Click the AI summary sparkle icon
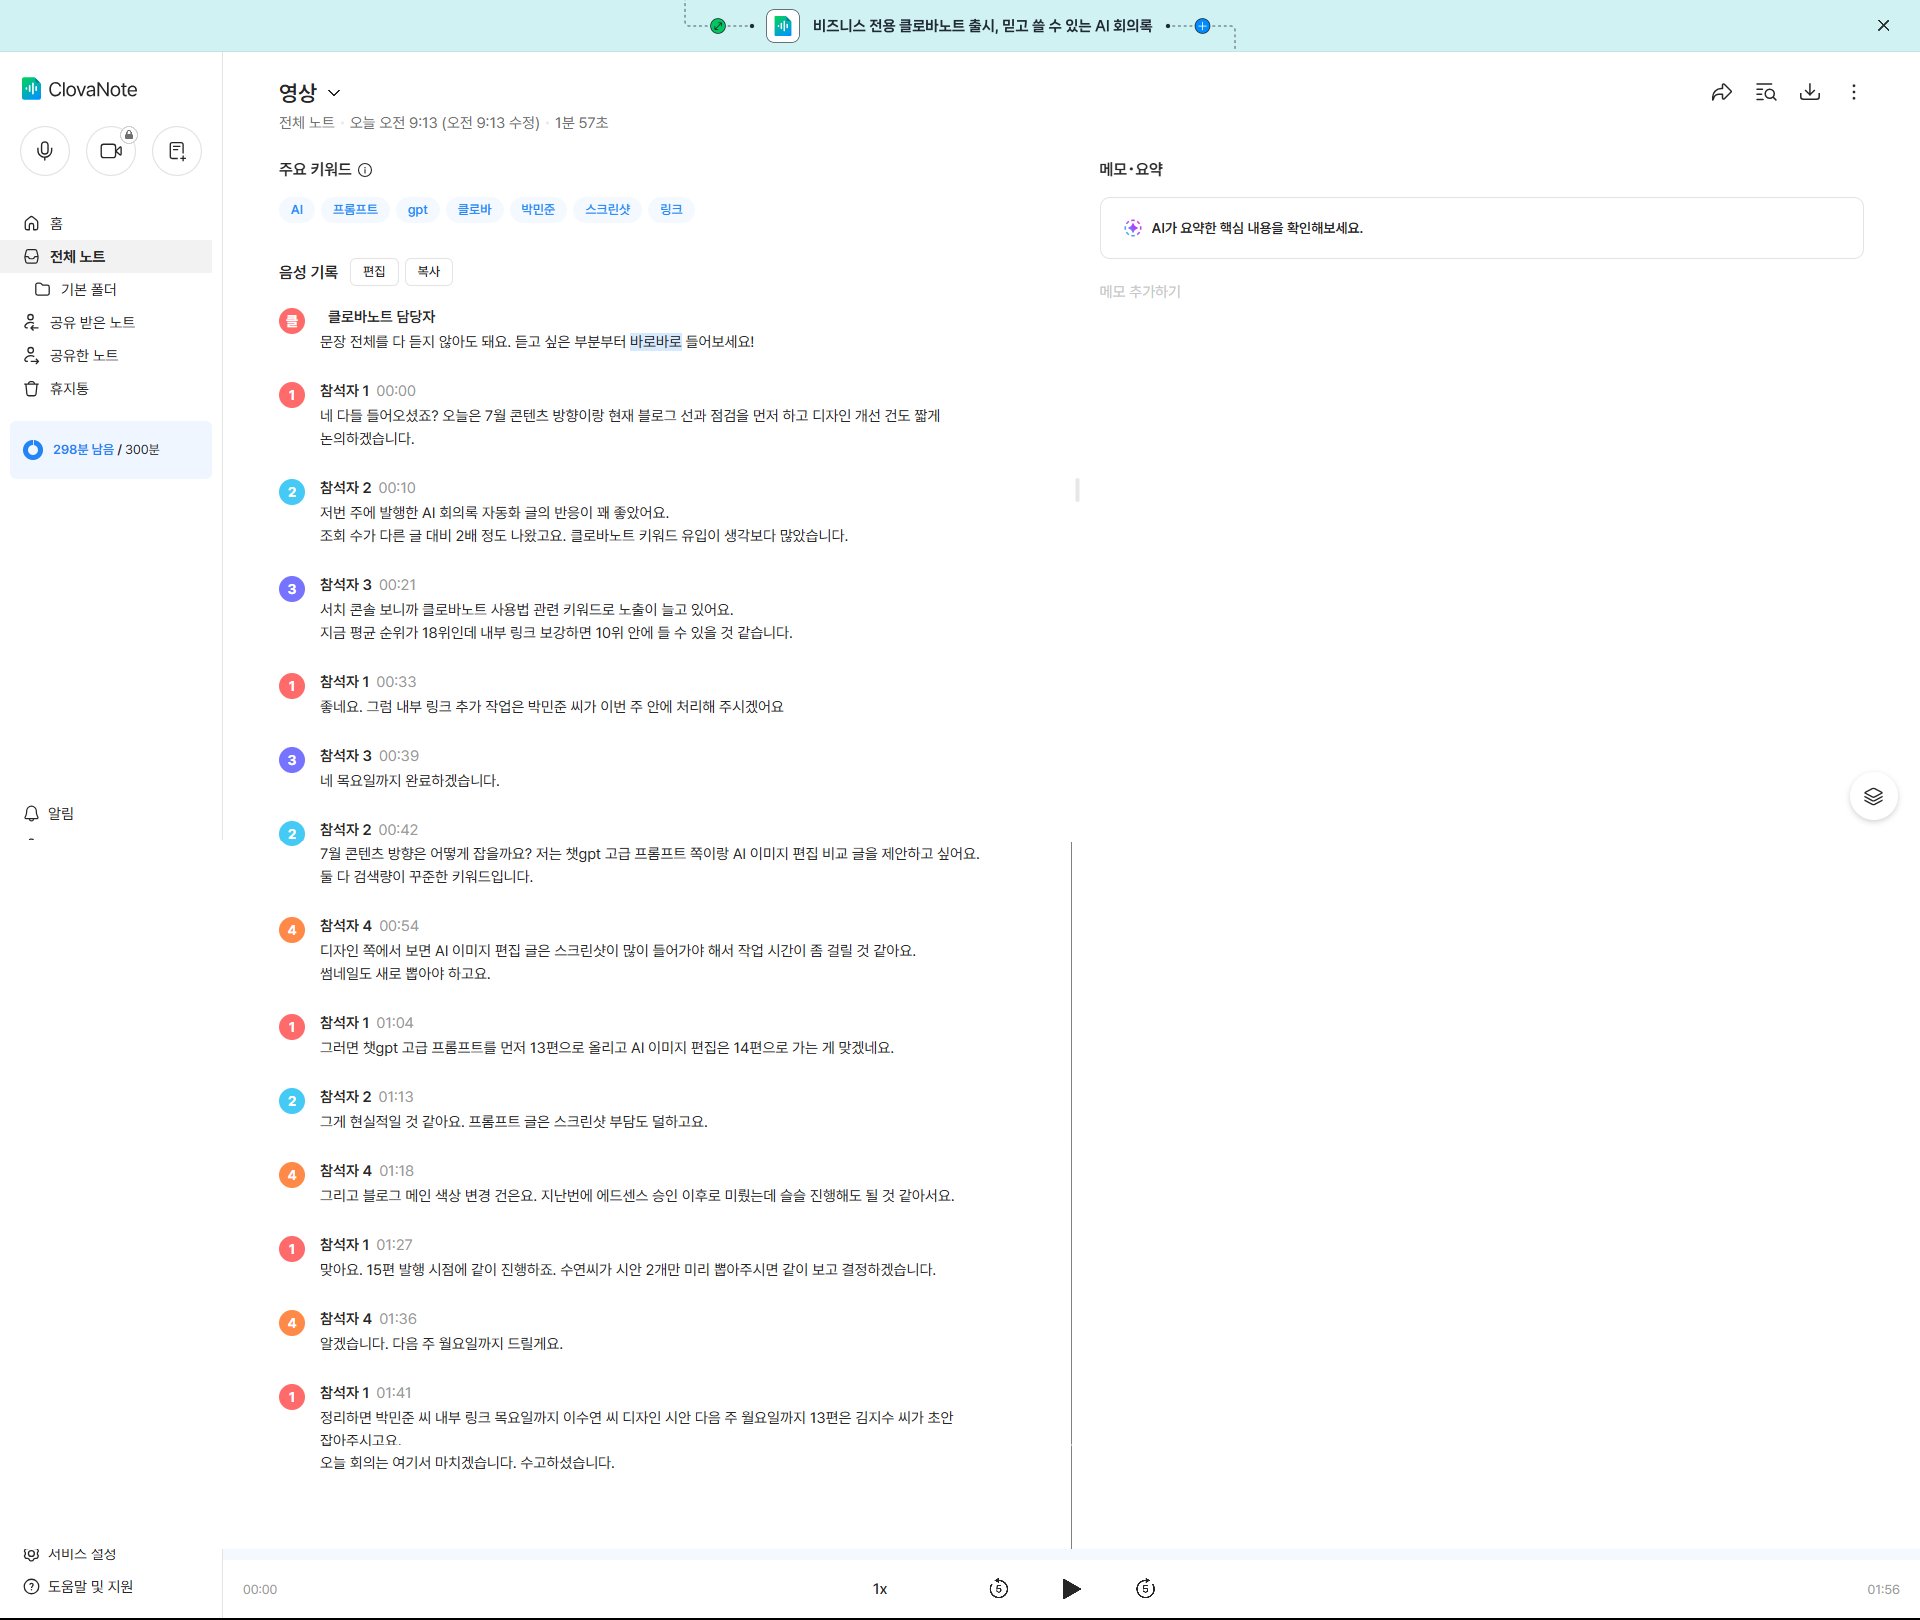Viewport: 1920px width, 1620px height. [x=1132, y=228]
